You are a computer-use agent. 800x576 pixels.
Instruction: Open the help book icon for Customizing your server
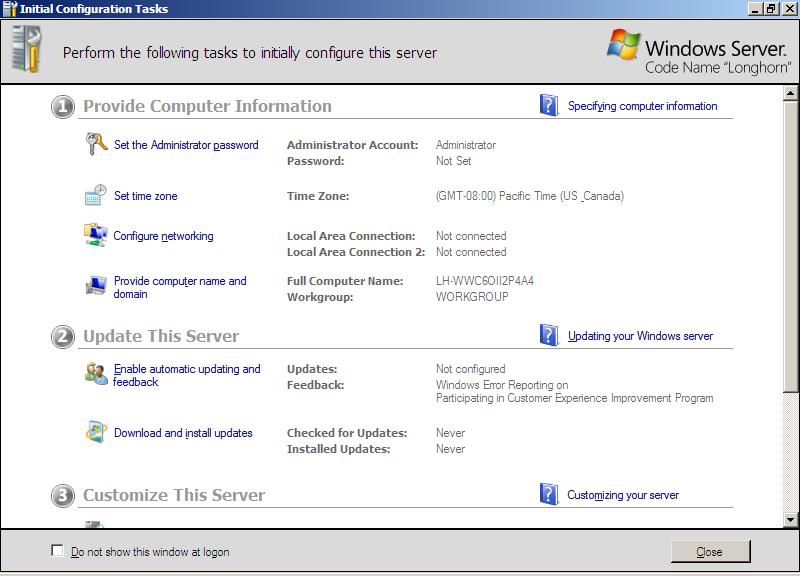tap(549, 494)
